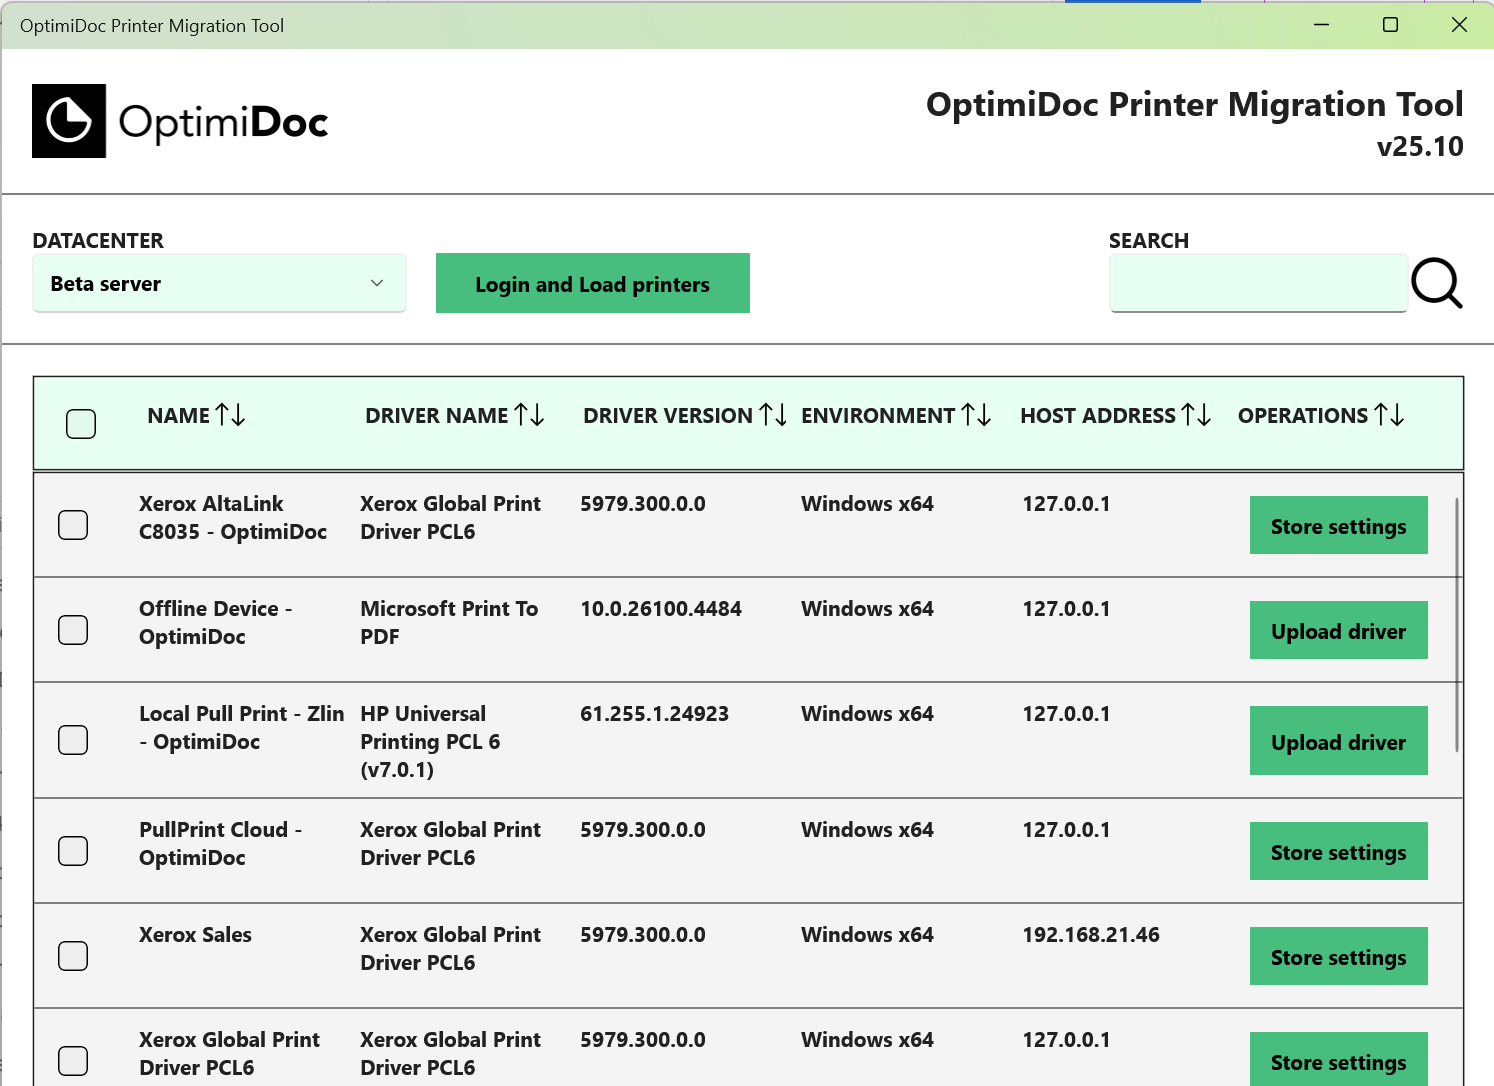
Task: Upload driver for Offline Device printer
Action: click(x=1338, y=631)
